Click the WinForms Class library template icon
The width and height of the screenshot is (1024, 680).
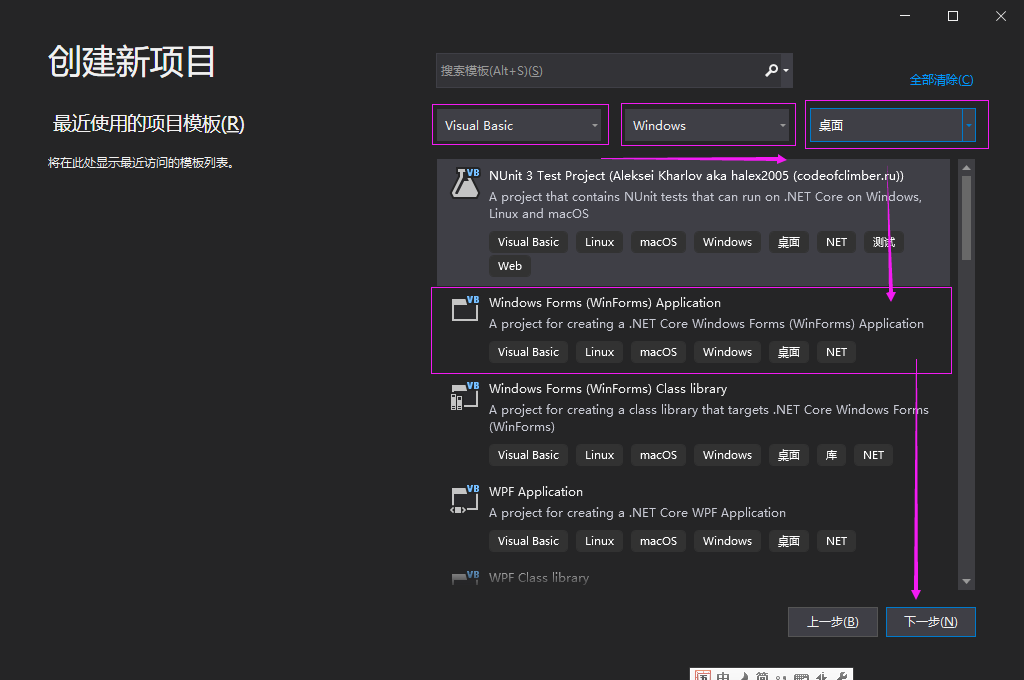[x=464, y=396]
